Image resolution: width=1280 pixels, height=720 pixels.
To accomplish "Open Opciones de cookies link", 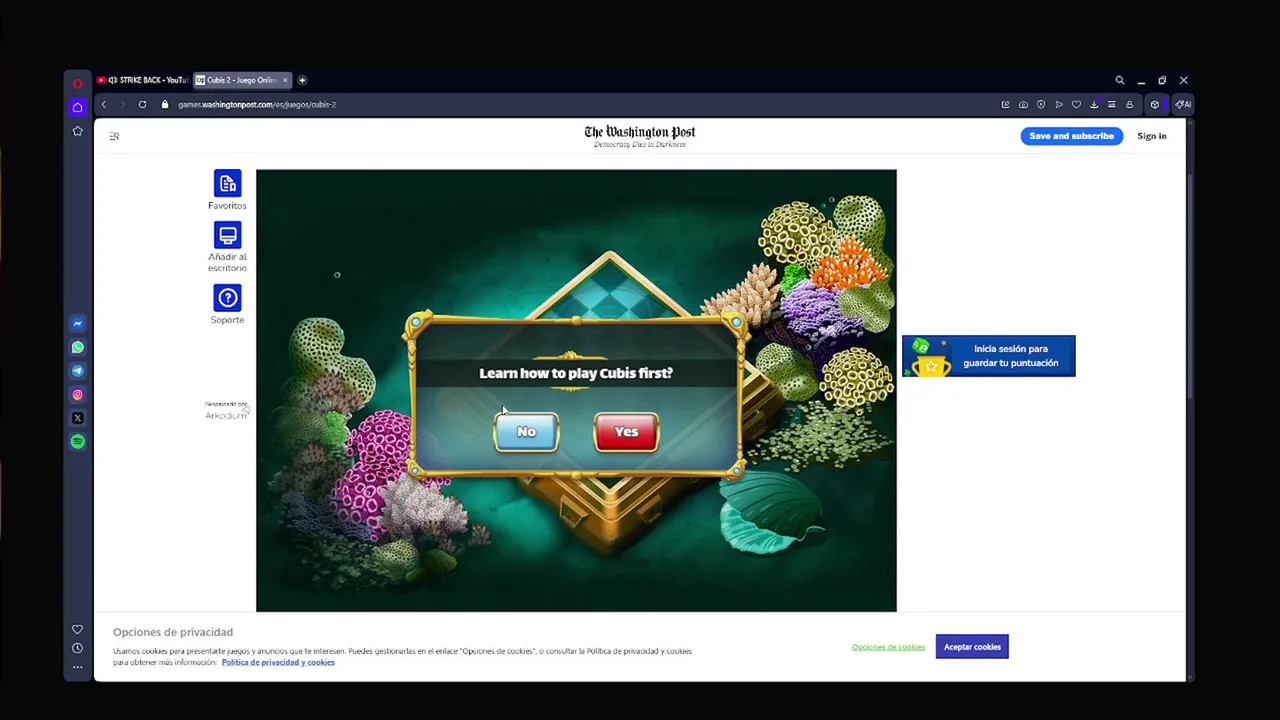I will (888, 647).
